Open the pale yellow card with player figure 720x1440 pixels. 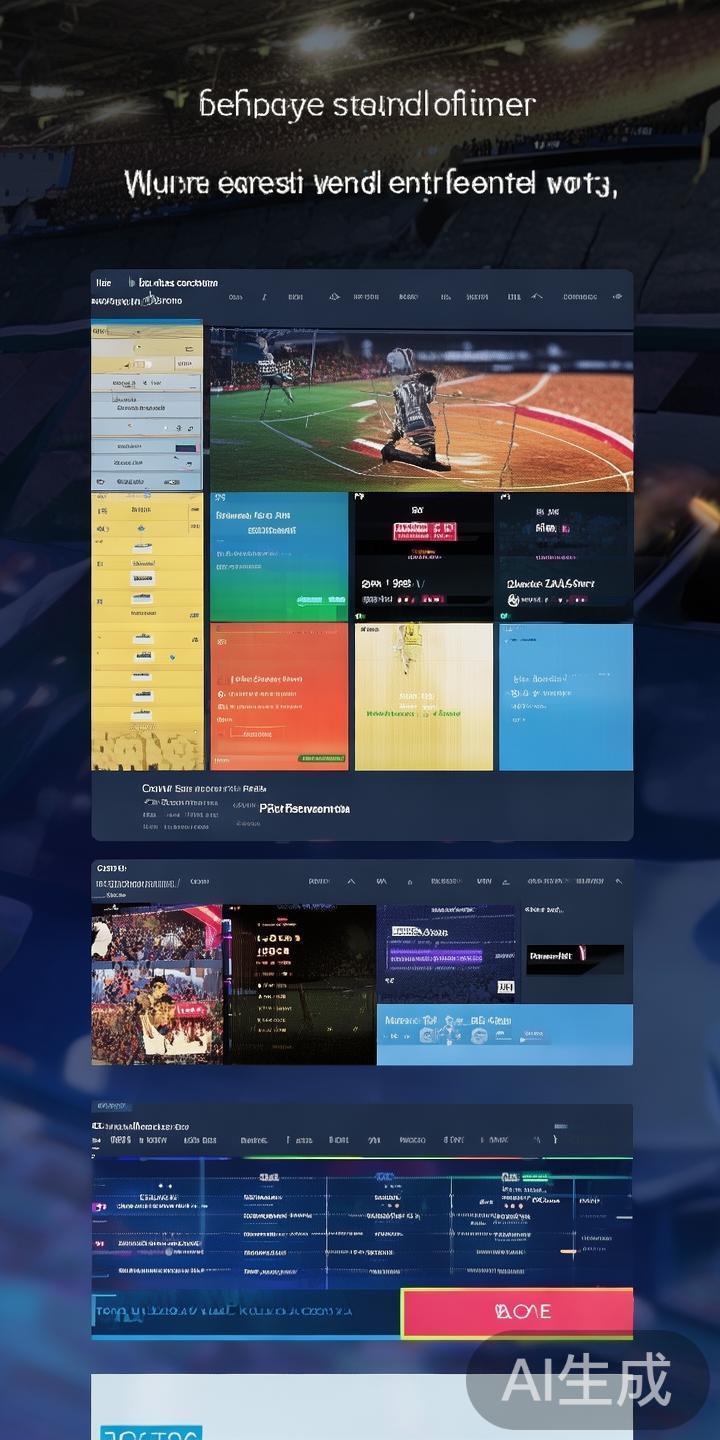click(x=423, y=697)
